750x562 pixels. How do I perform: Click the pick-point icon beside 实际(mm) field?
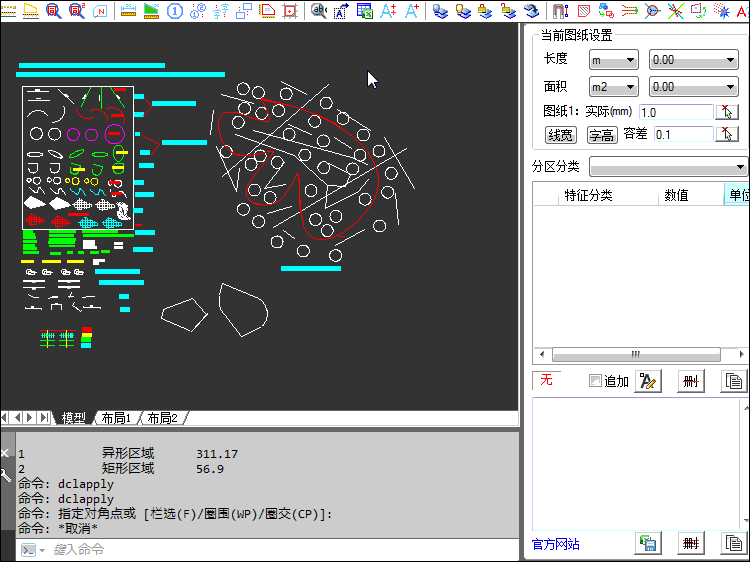[x=728, y=112]
